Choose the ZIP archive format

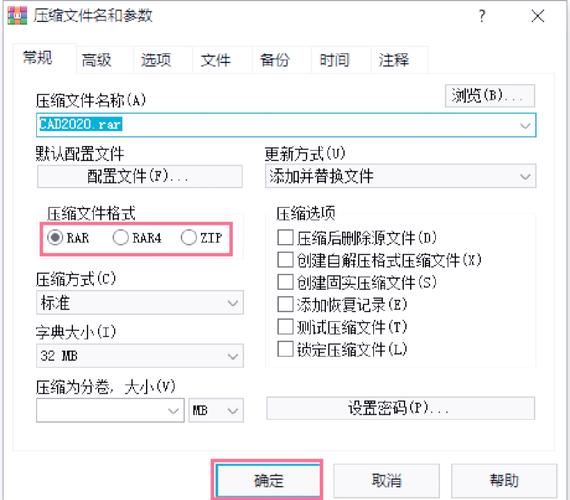pyautogui.click(x=189, y=238)
